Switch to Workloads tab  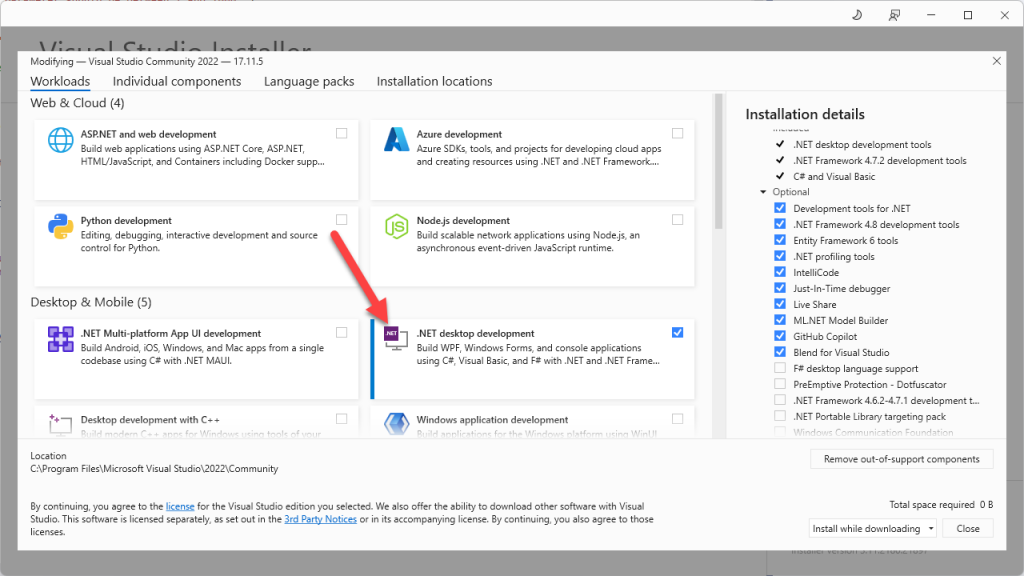click(60, 82)
